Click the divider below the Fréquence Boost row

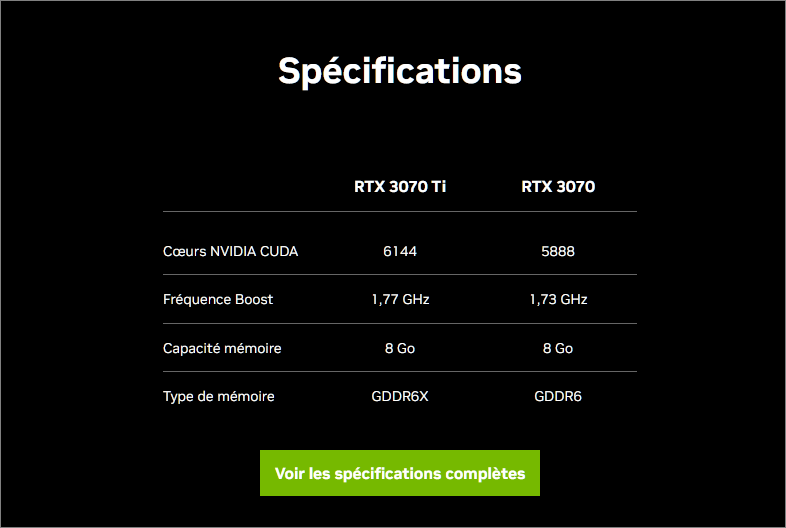pyautogui.click(x=399, y=323)
